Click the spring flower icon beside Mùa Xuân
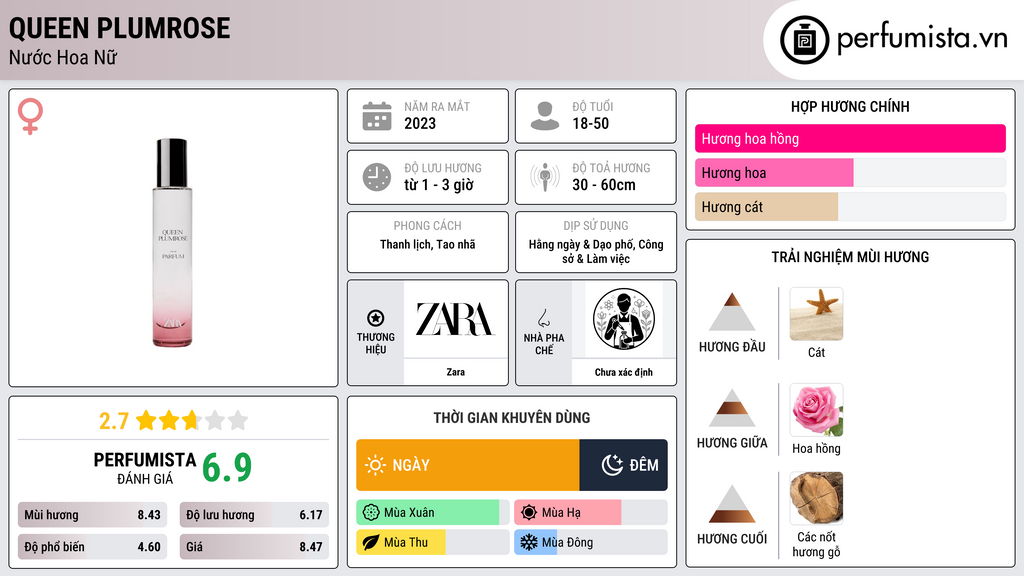This screenshot has width=1024, height=576. click(x=371, y=513)
